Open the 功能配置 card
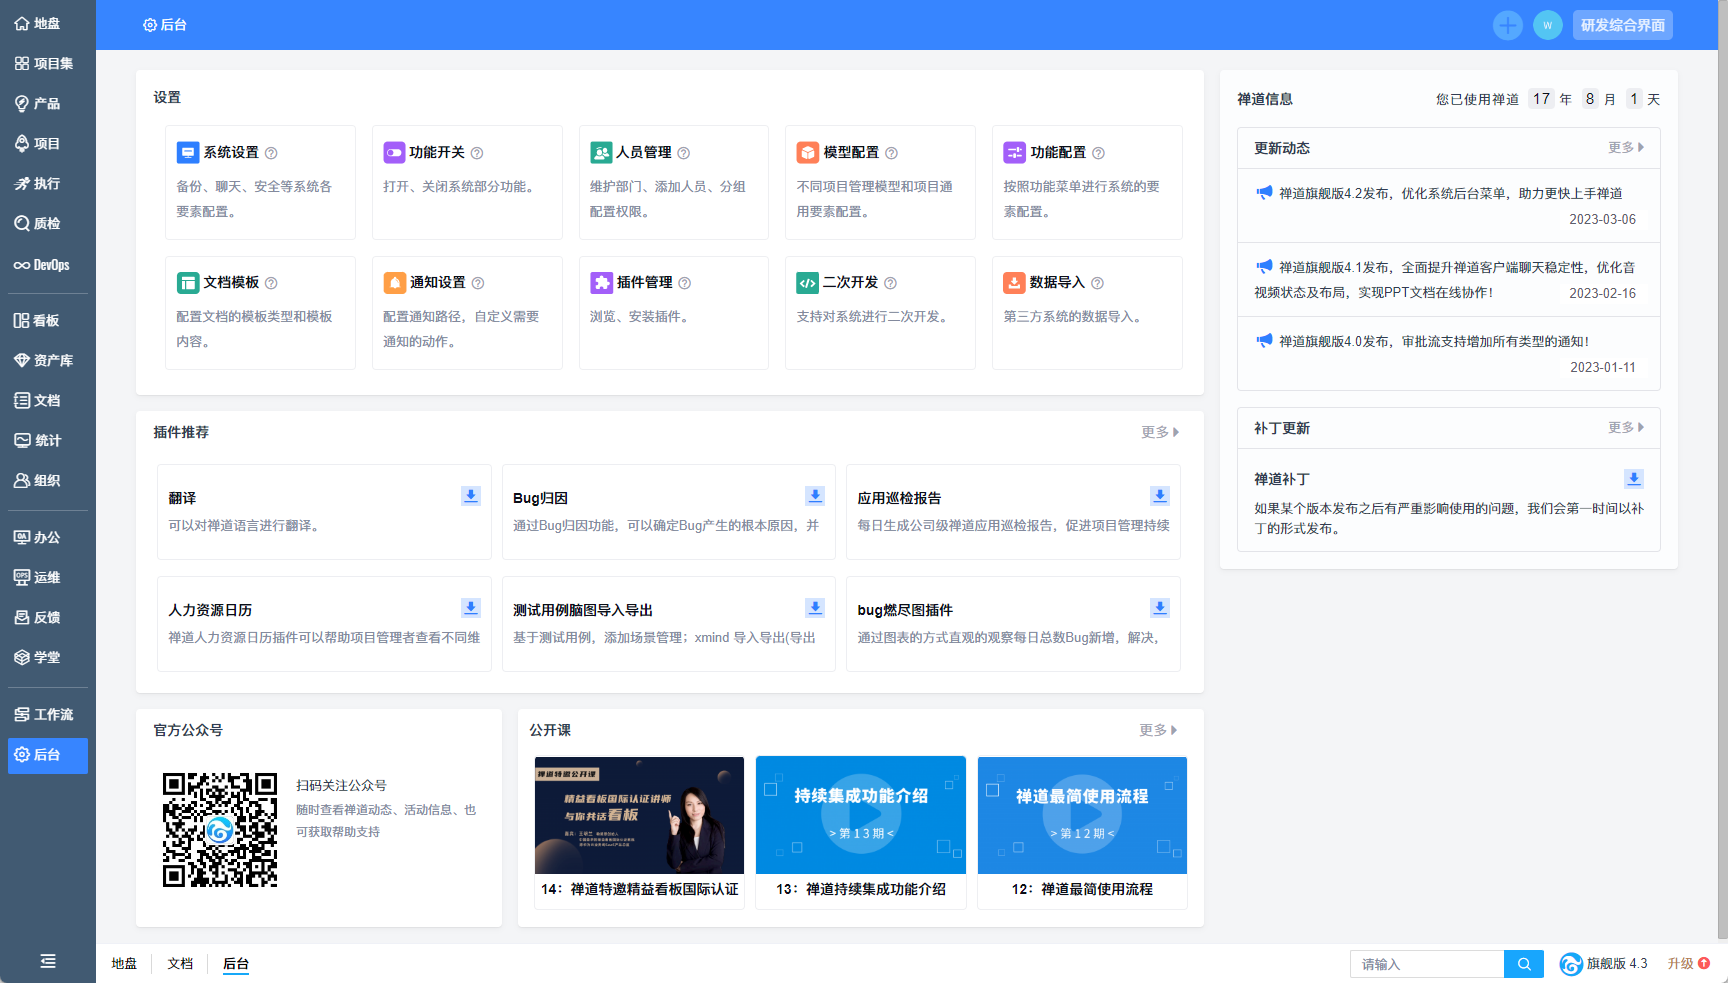This screenshot has height=983, width=1728. (1087, 182)
